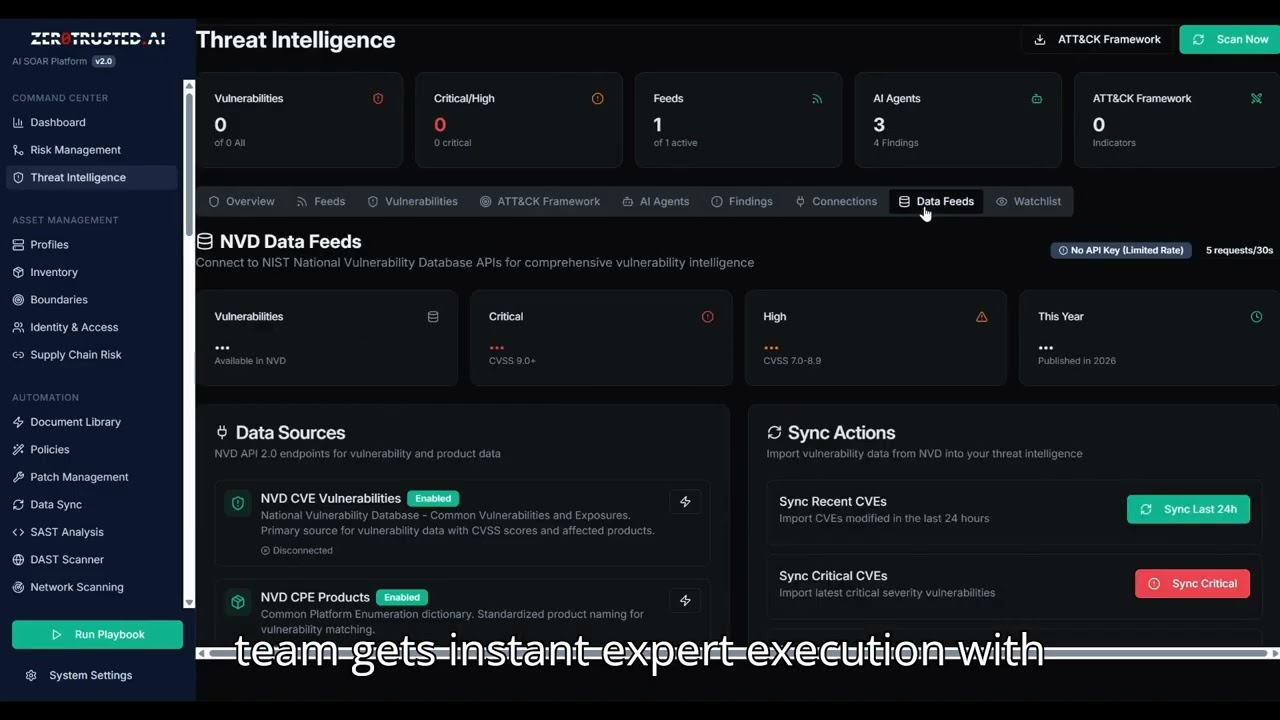Click the Dashboard chart icon
Image resolution: width=1280 pixels, height=720 pixels.
18,122
